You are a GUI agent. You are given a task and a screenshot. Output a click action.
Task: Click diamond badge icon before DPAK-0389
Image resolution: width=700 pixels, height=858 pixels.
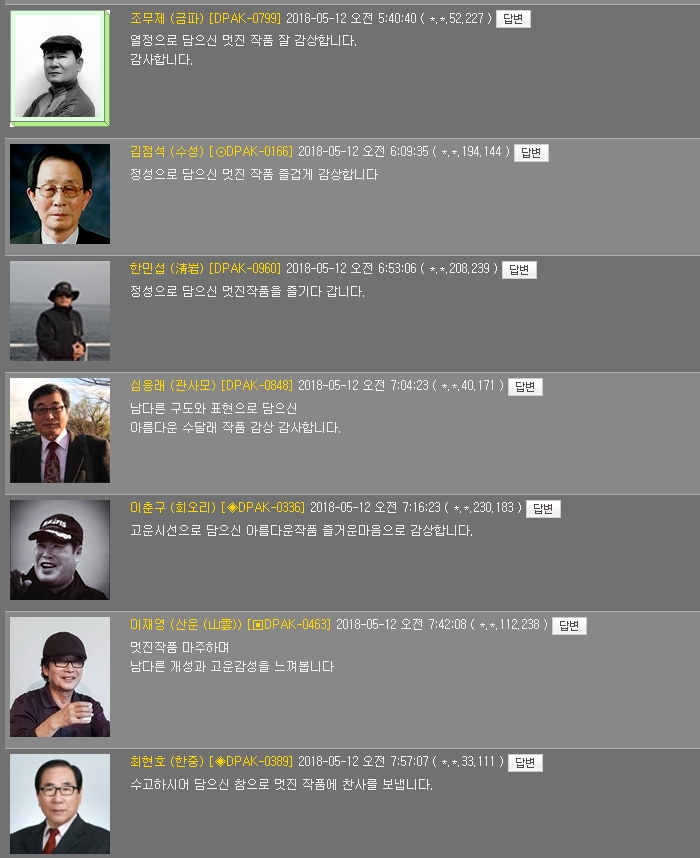pos(221,762)
